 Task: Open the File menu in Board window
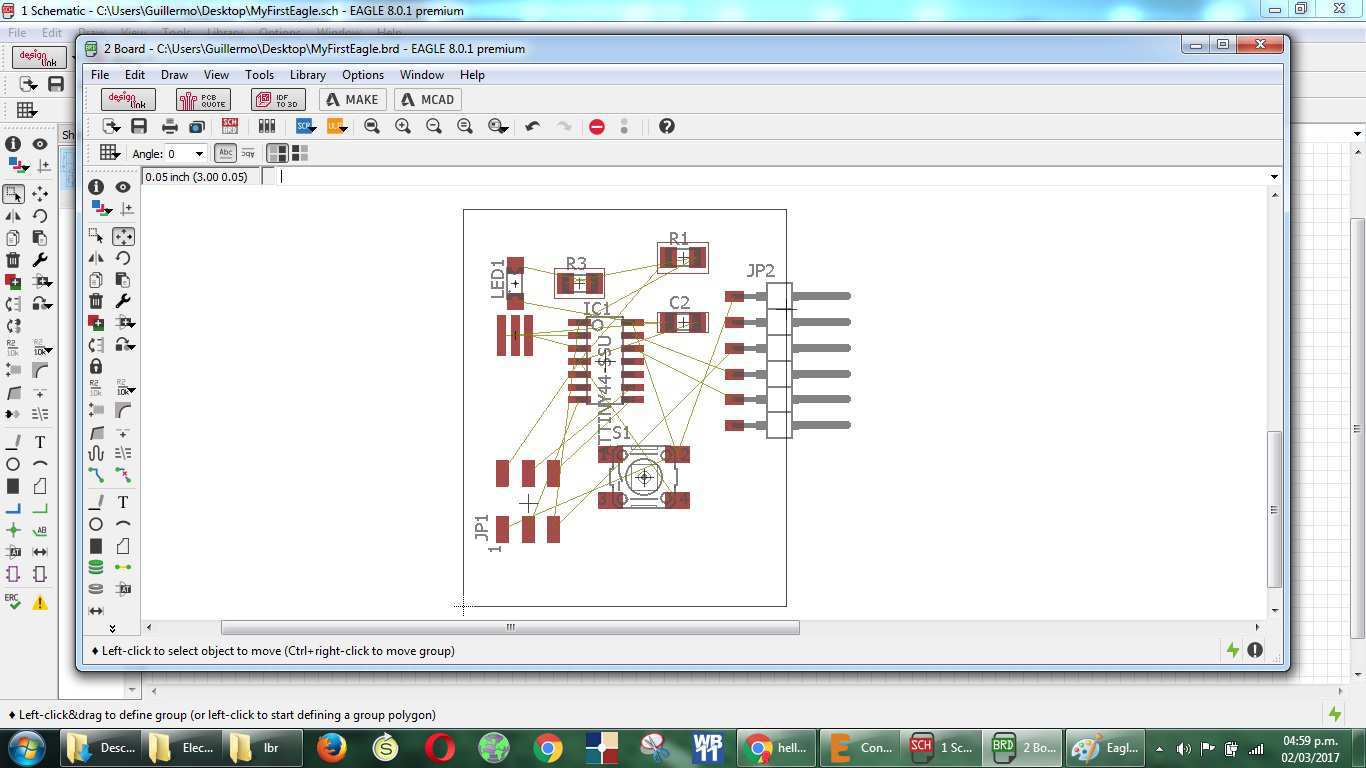(100, 74)
